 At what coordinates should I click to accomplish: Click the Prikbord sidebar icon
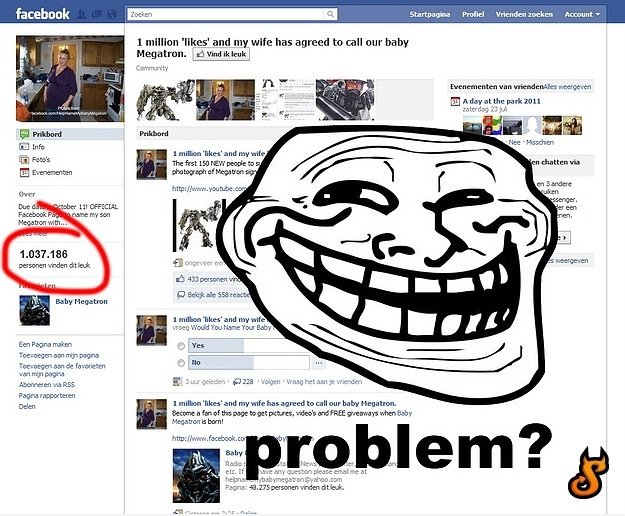[24, 134]
